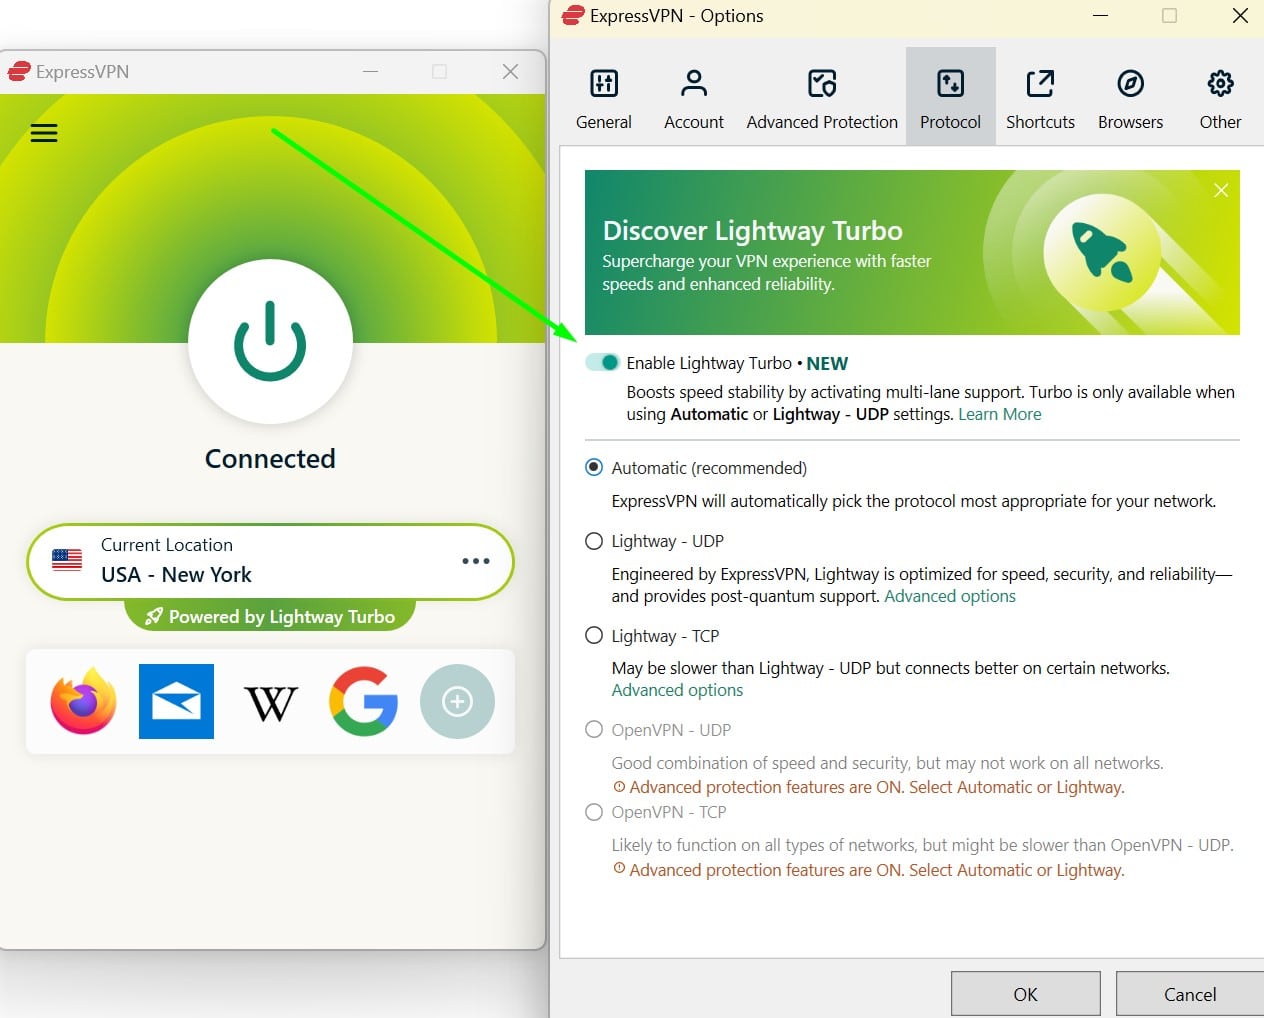Image resolution: width=1264 pixels, height=1018 pixels.
Task: Click the Powered by Lightway Turbo badge
Action: pos(270,616)
